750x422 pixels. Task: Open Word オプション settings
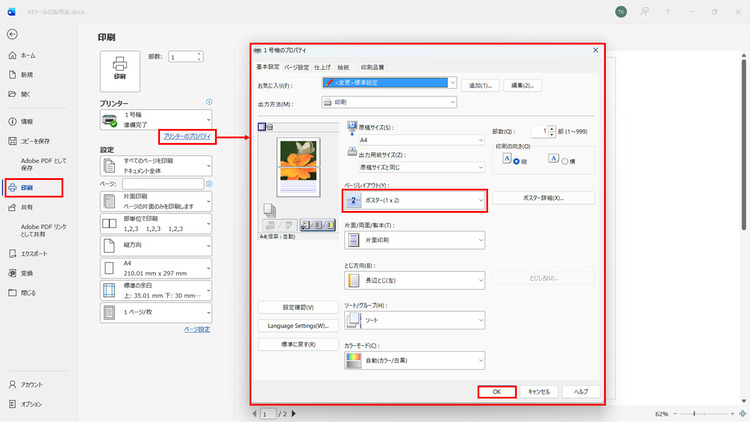point(25,404)
